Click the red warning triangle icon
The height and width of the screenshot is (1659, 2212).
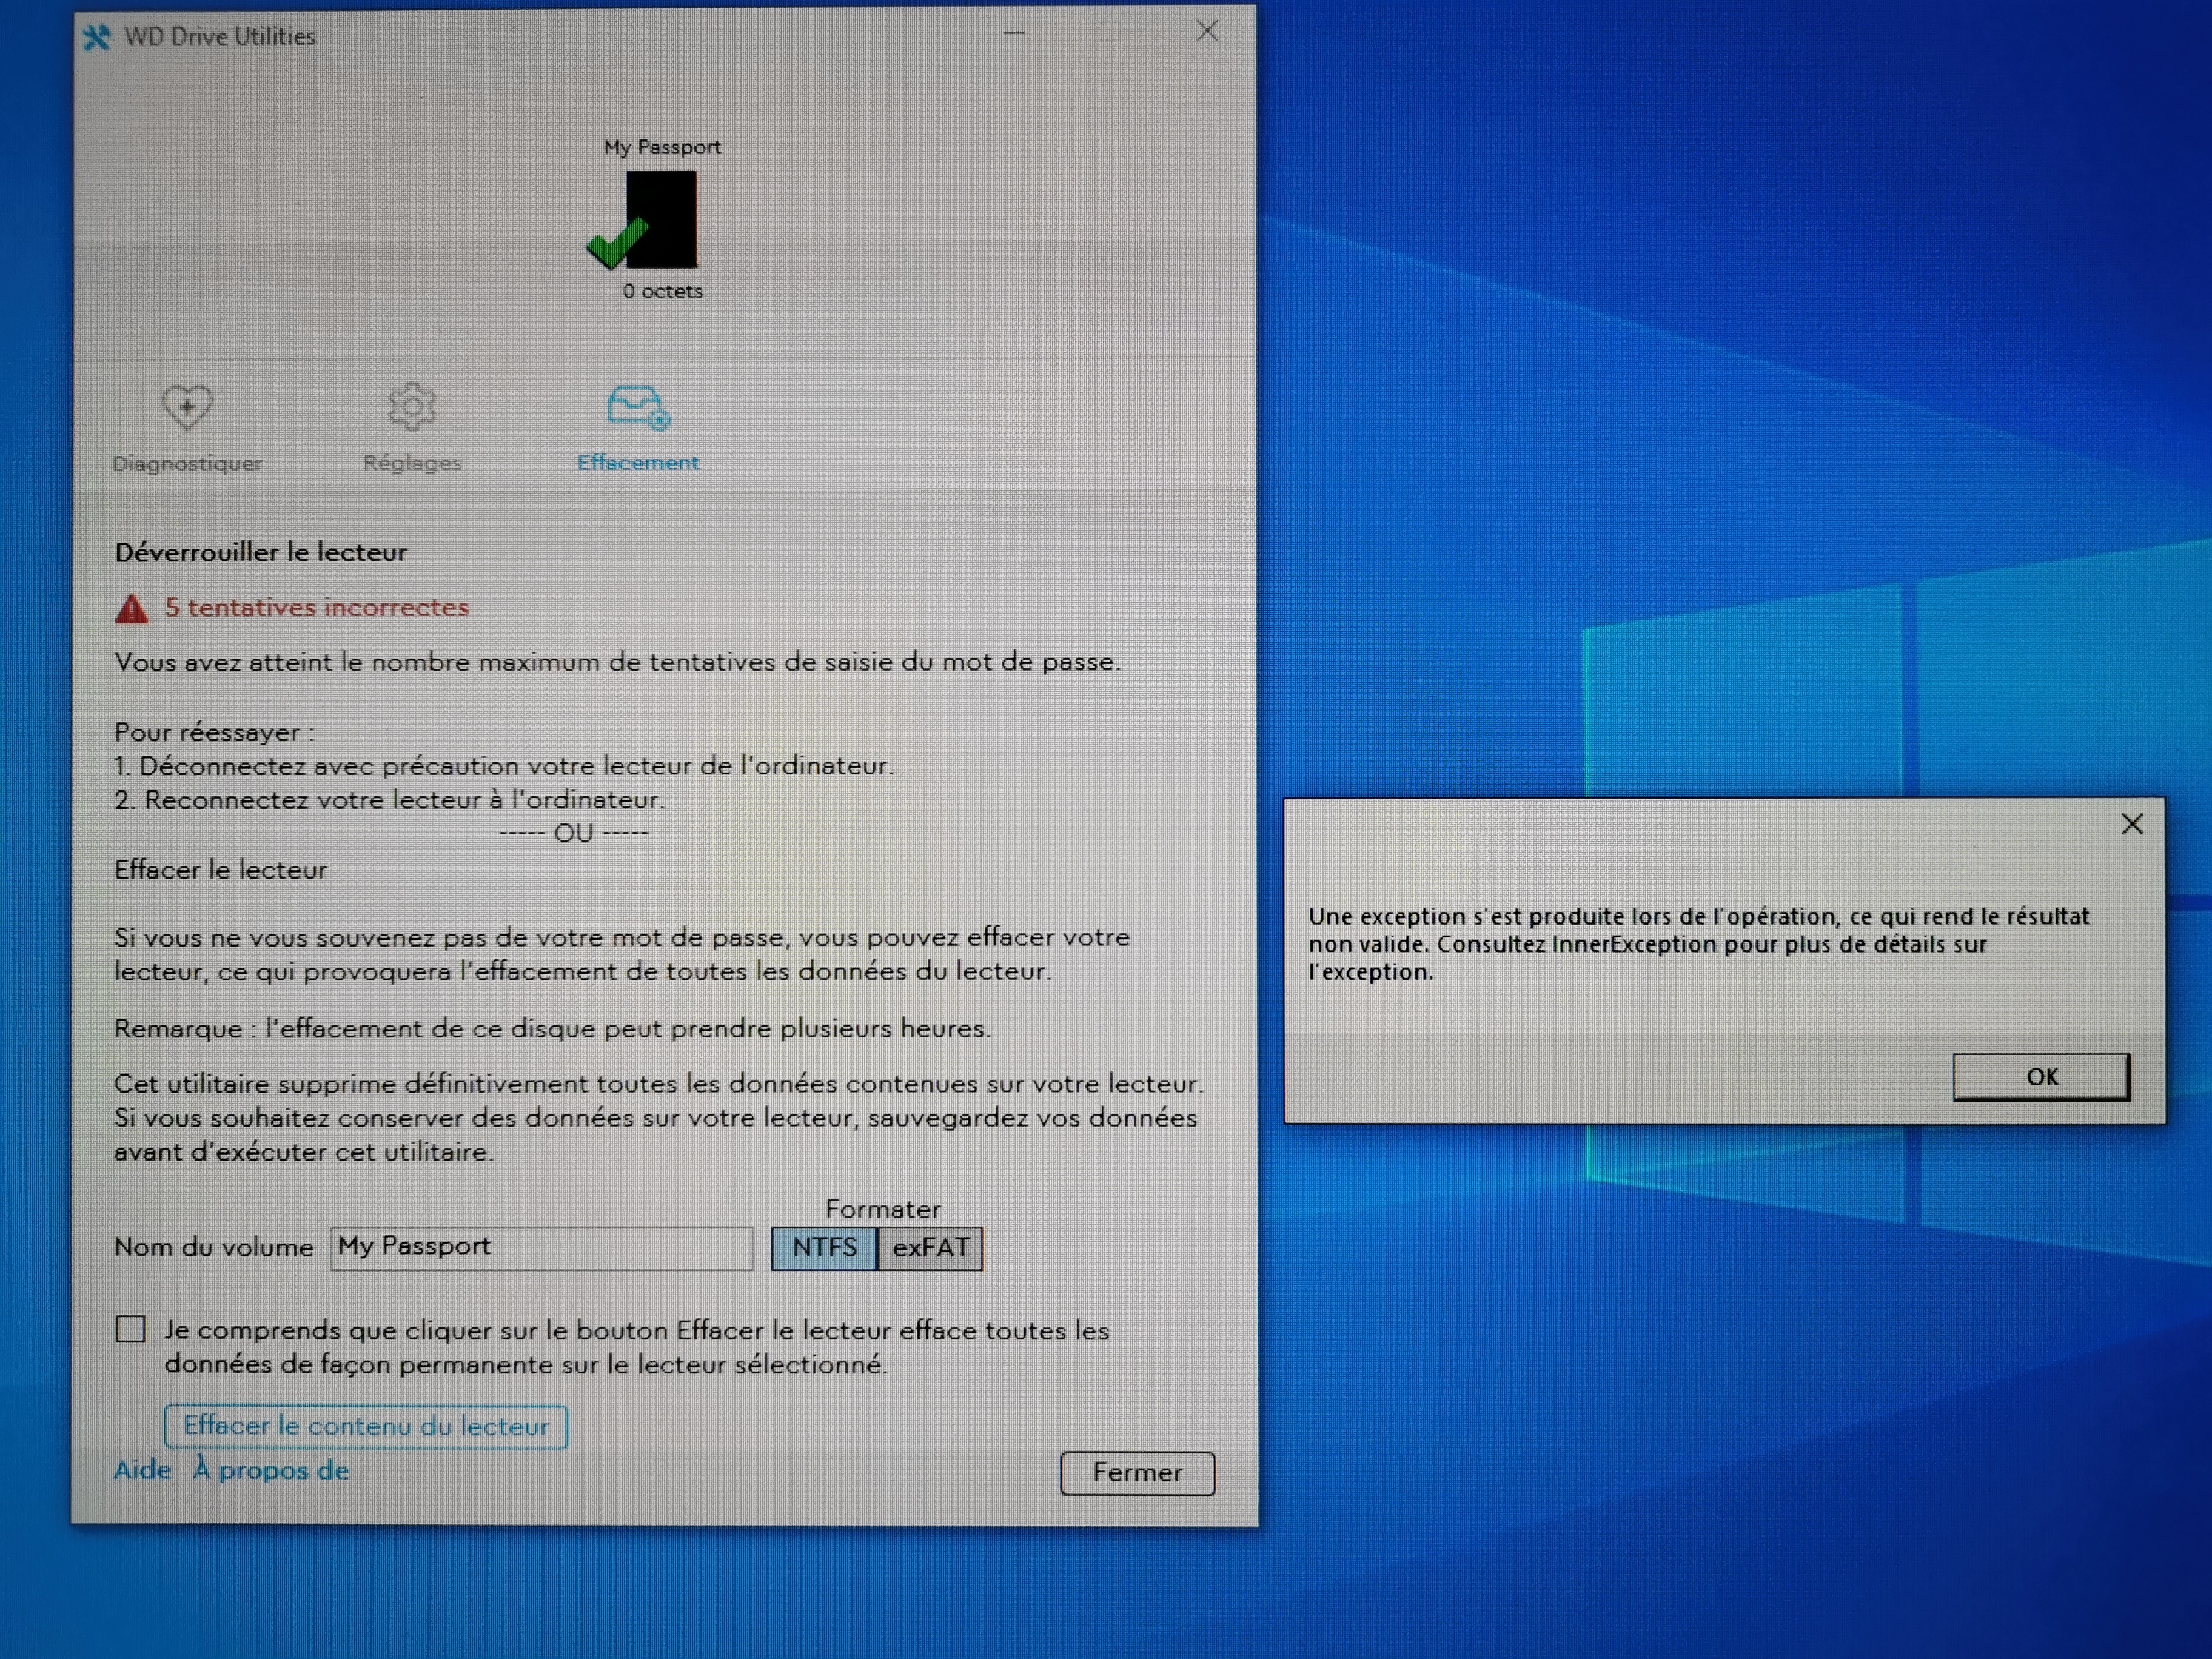click(x=131, y=609)
